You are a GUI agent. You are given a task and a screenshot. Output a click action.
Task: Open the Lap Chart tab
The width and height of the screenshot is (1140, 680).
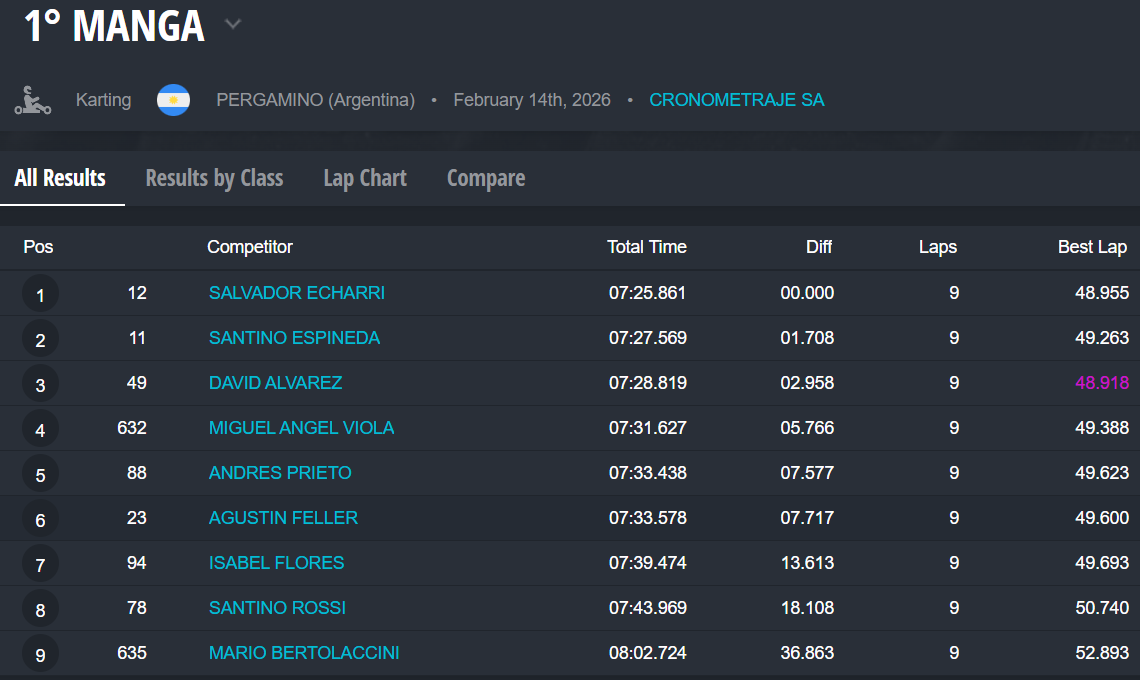(365, 178)
